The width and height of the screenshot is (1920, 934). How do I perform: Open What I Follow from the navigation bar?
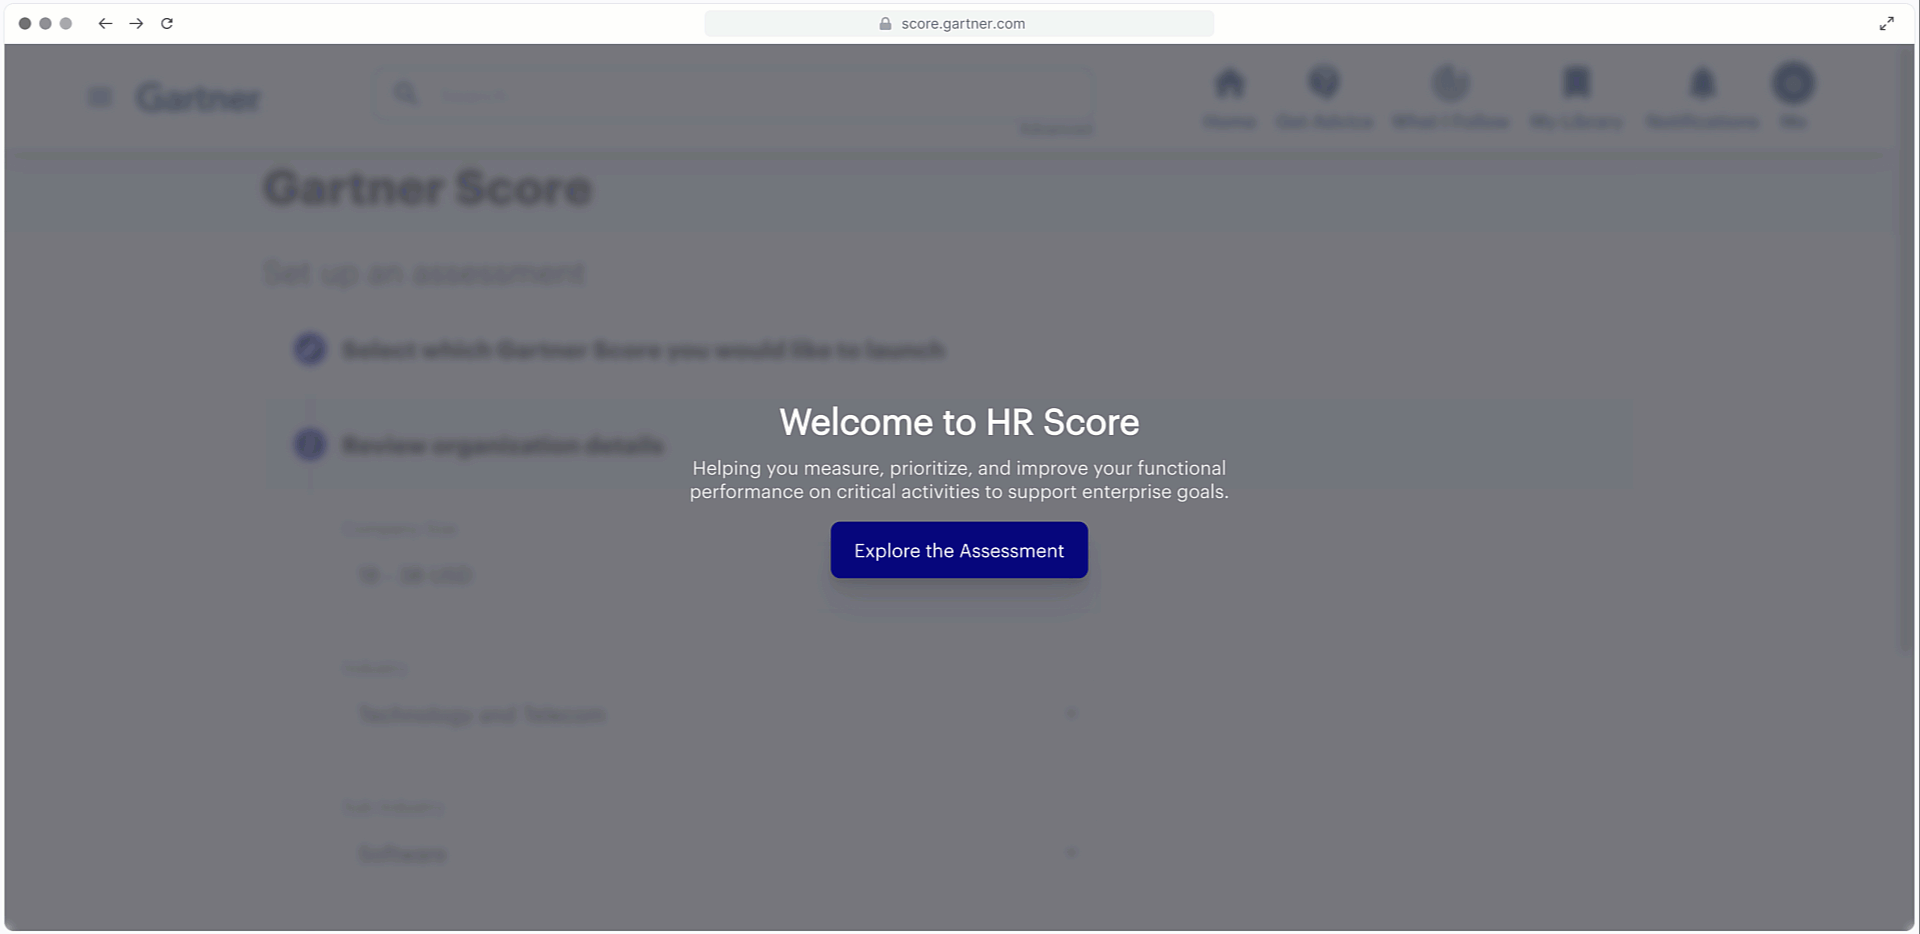click(x=1451, y=95)
